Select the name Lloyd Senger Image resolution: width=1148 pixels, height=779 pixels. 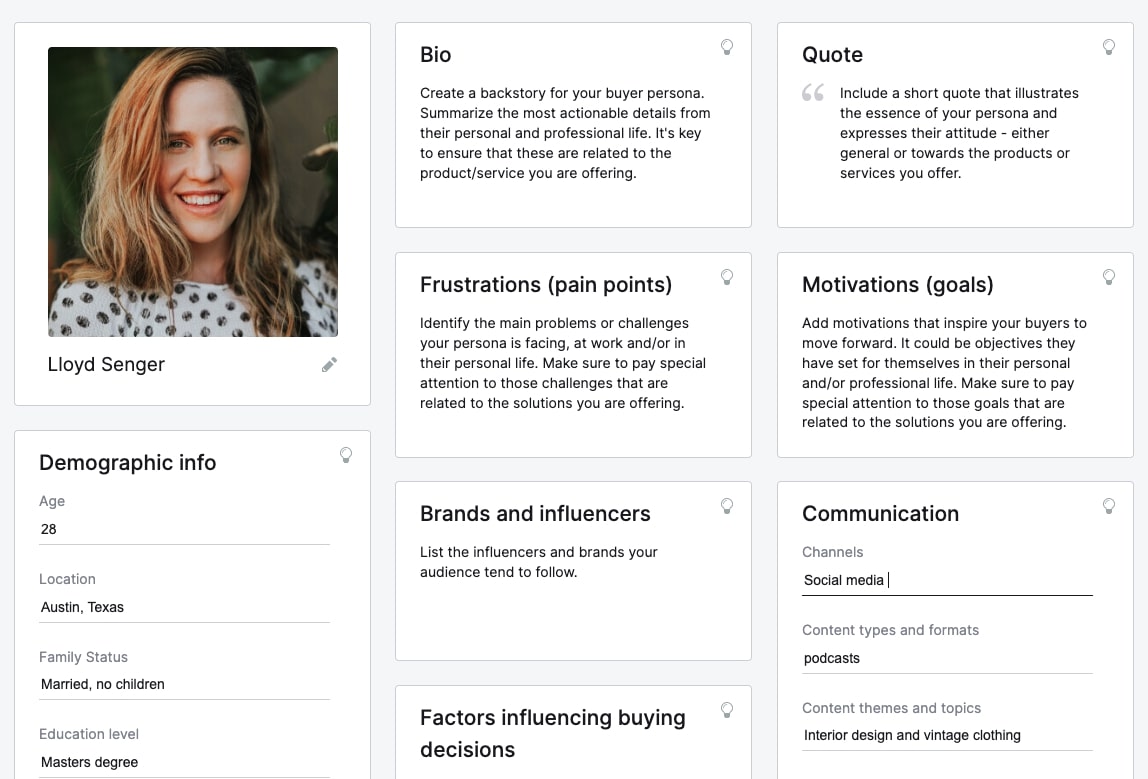coord(106,364)
